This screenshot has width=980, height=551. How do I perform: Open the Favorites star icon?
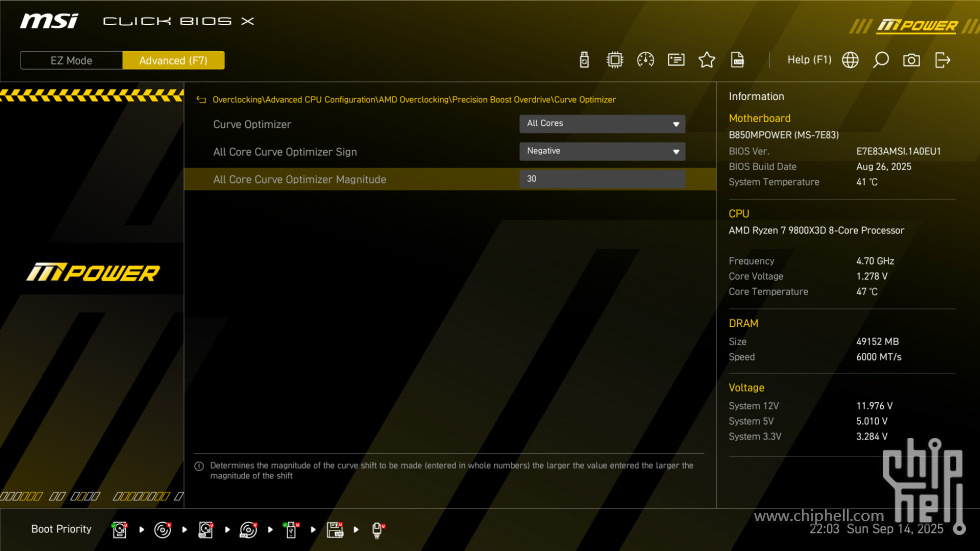coord(707,60)
